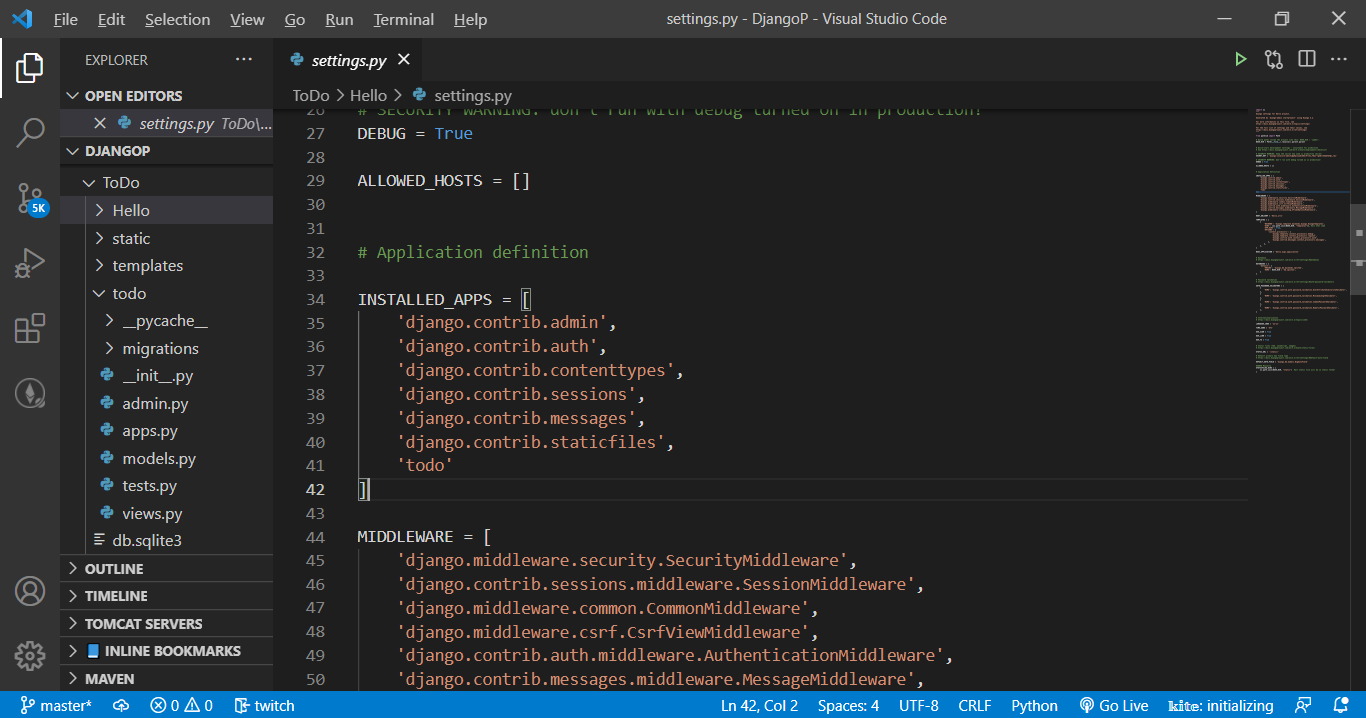
Task: Open editor More Actions ellipsis
Action: coord(1339,60)
